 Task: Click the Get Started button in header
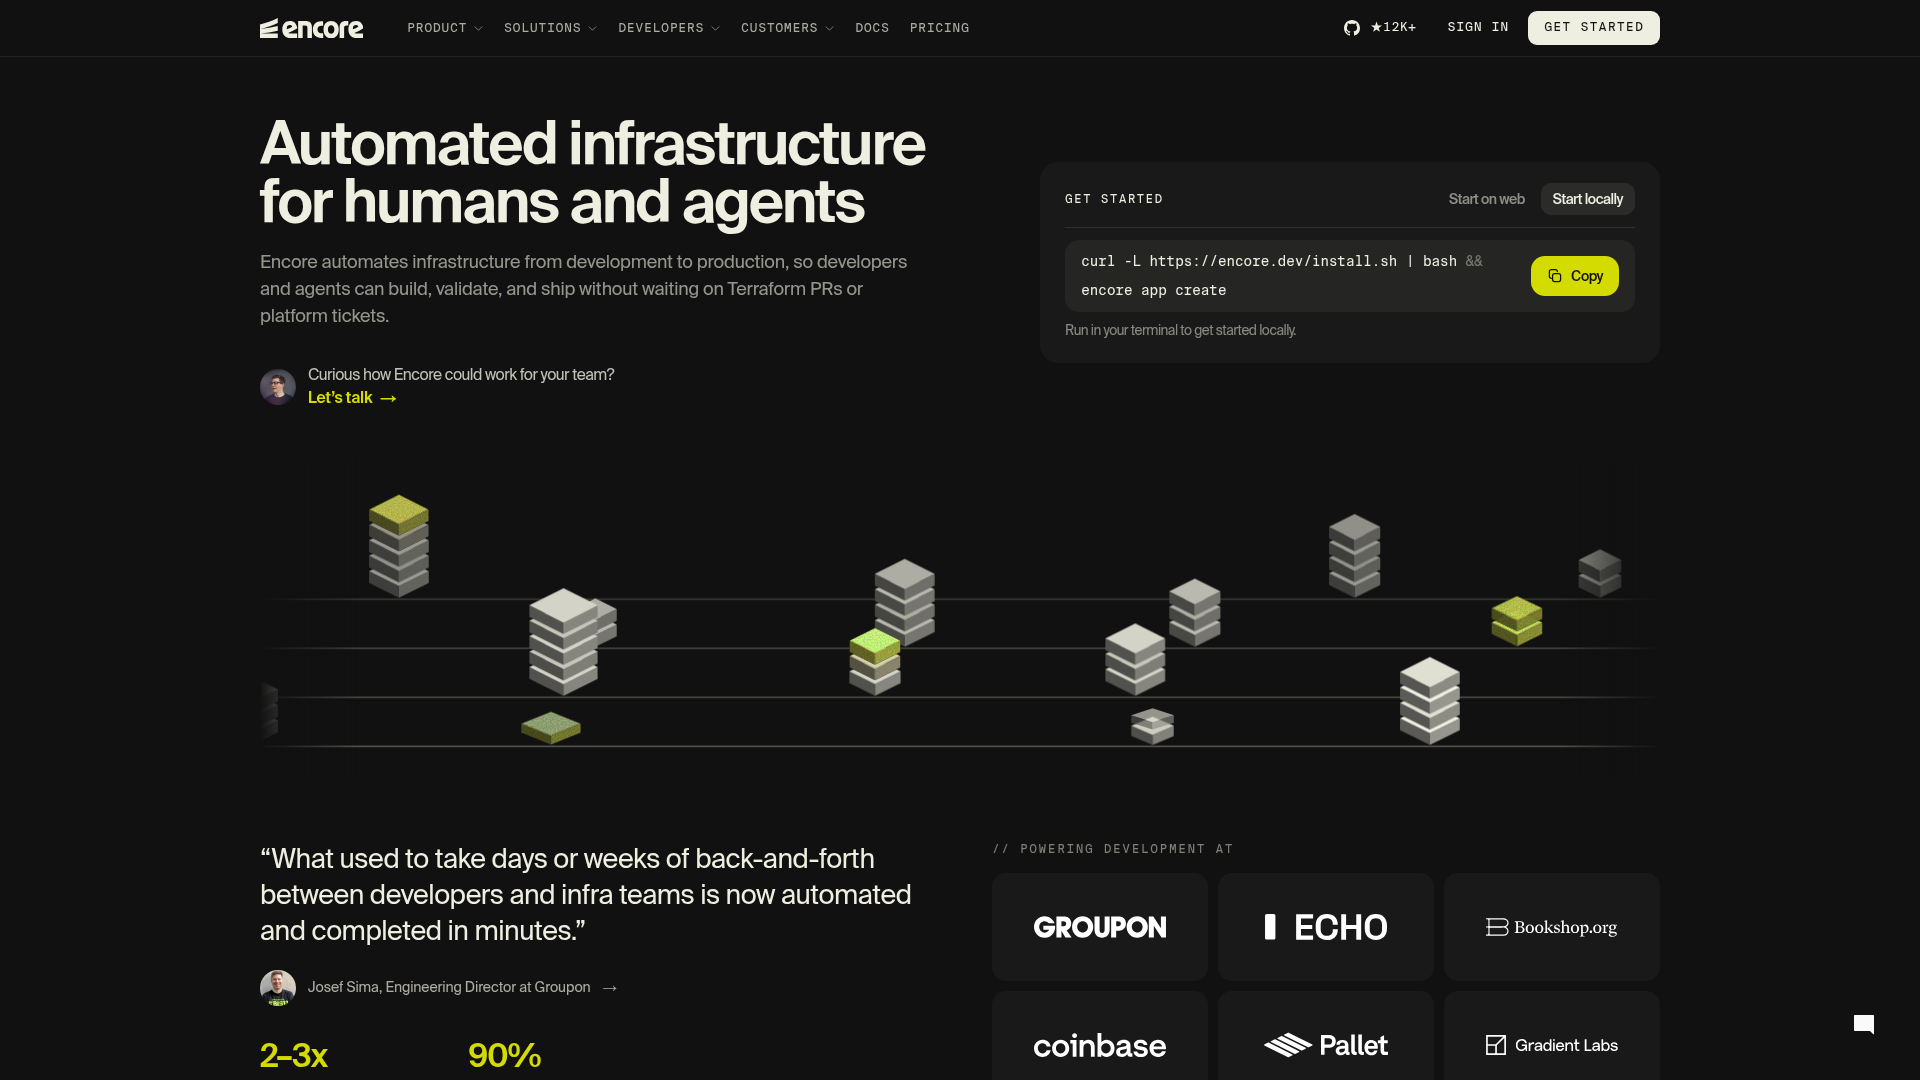pyautogui.click(x=1593, y=28)
